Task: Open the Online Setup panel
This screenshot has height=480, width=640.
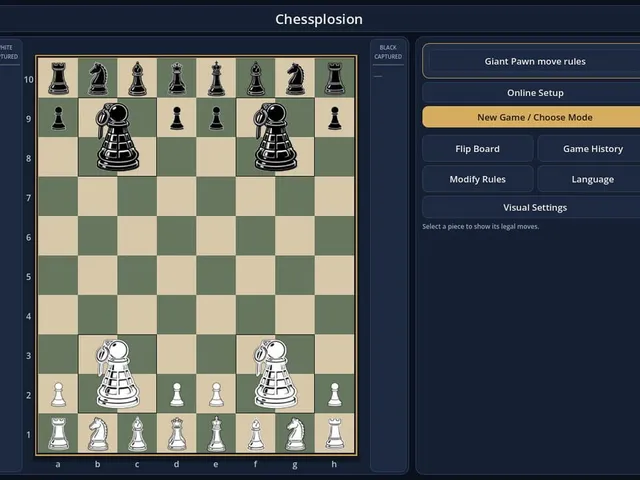Action: pos(535,93)
